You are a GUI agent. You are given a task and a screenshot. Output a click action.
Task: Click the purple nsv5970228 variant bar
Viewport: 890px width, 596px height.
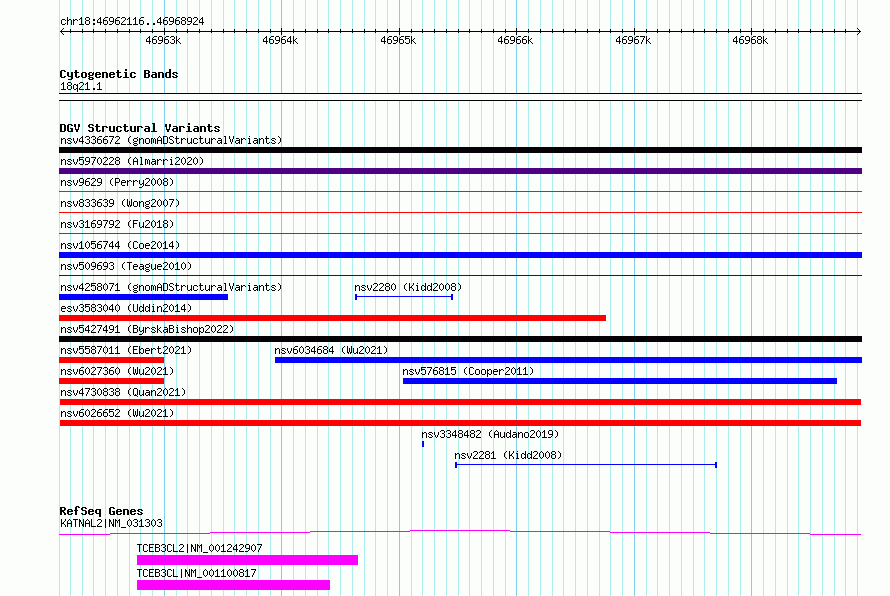coord(460,171)
